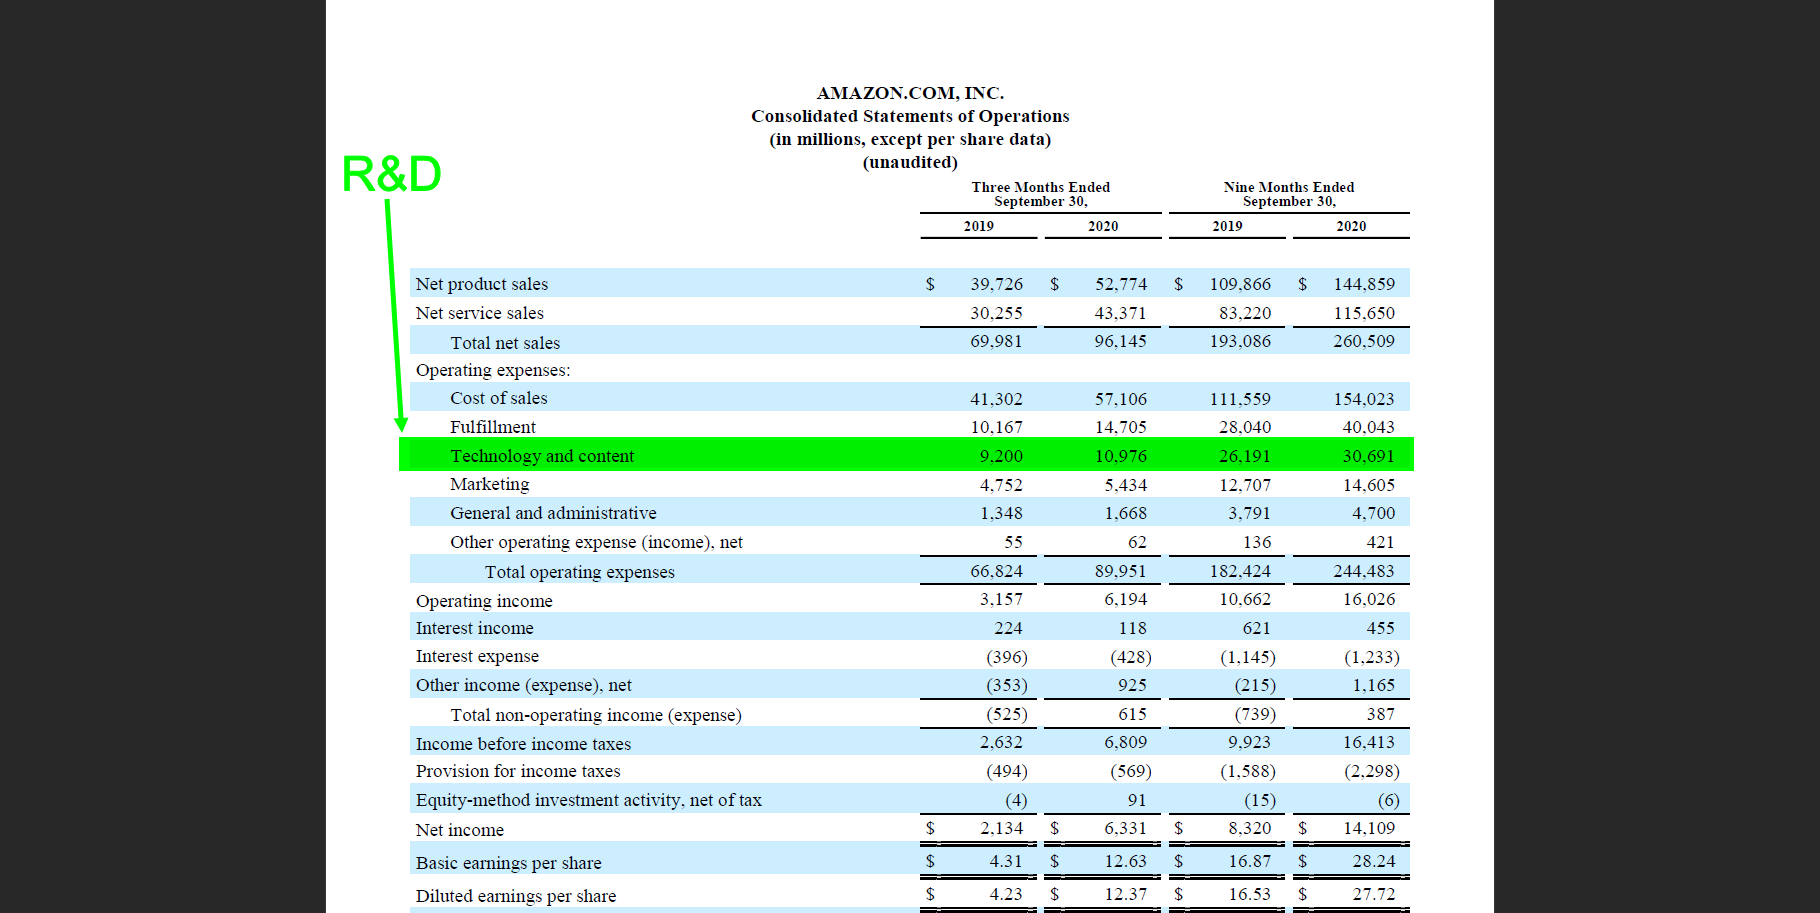
Task: Click the "Operating income" row label
Action: coord(484,601)
